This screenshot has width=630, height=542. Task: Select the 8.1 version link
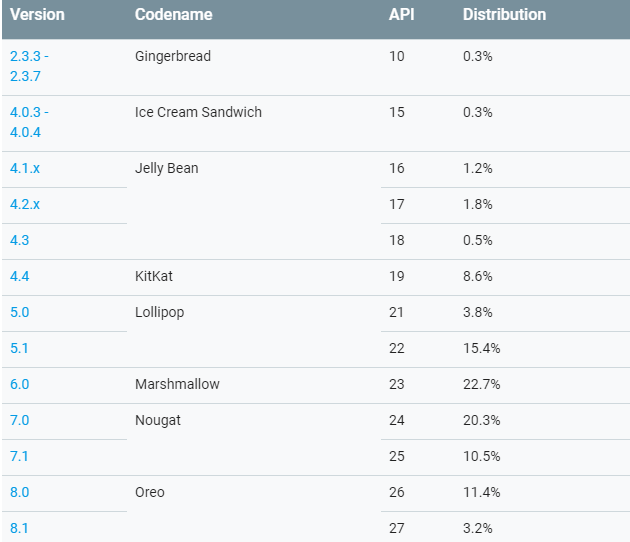(20, 528)
